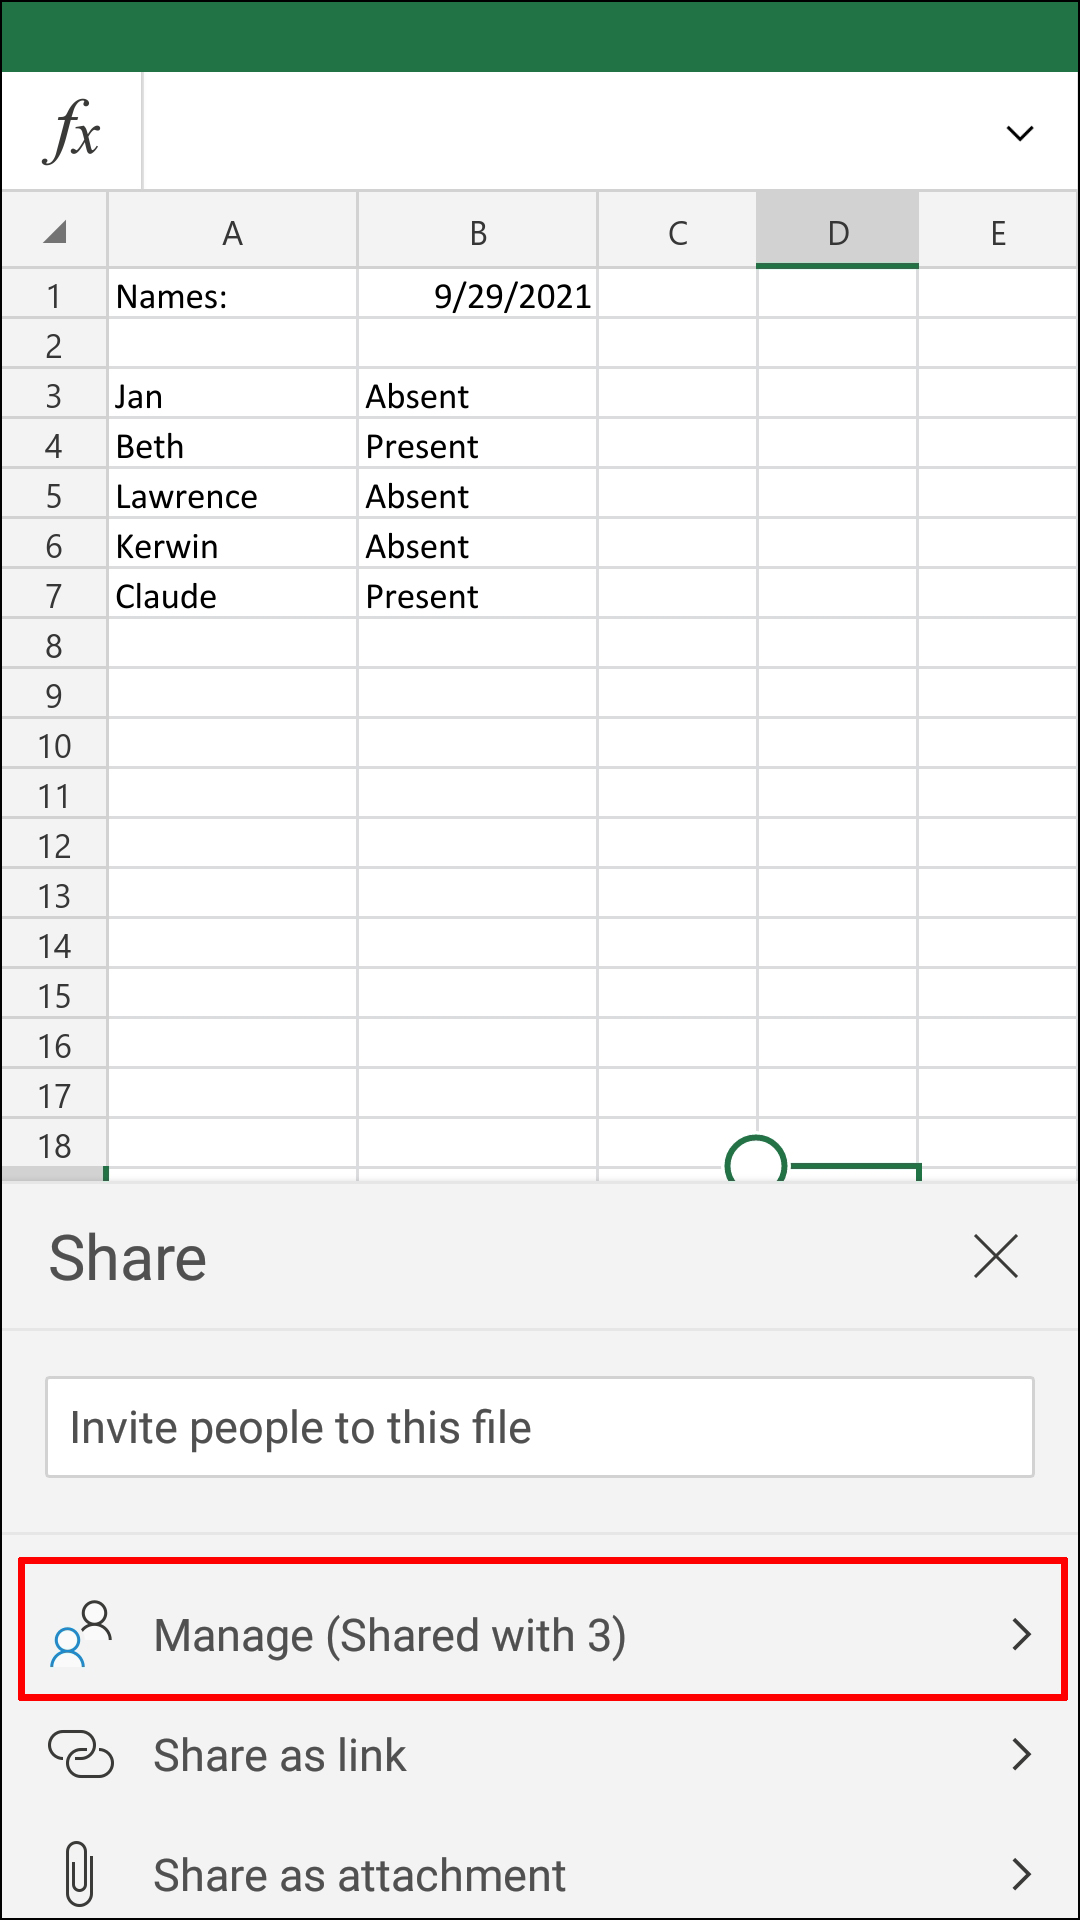Screen dimensions: 1080x1920
Task: Select column D header
Action: click(837, 233)
